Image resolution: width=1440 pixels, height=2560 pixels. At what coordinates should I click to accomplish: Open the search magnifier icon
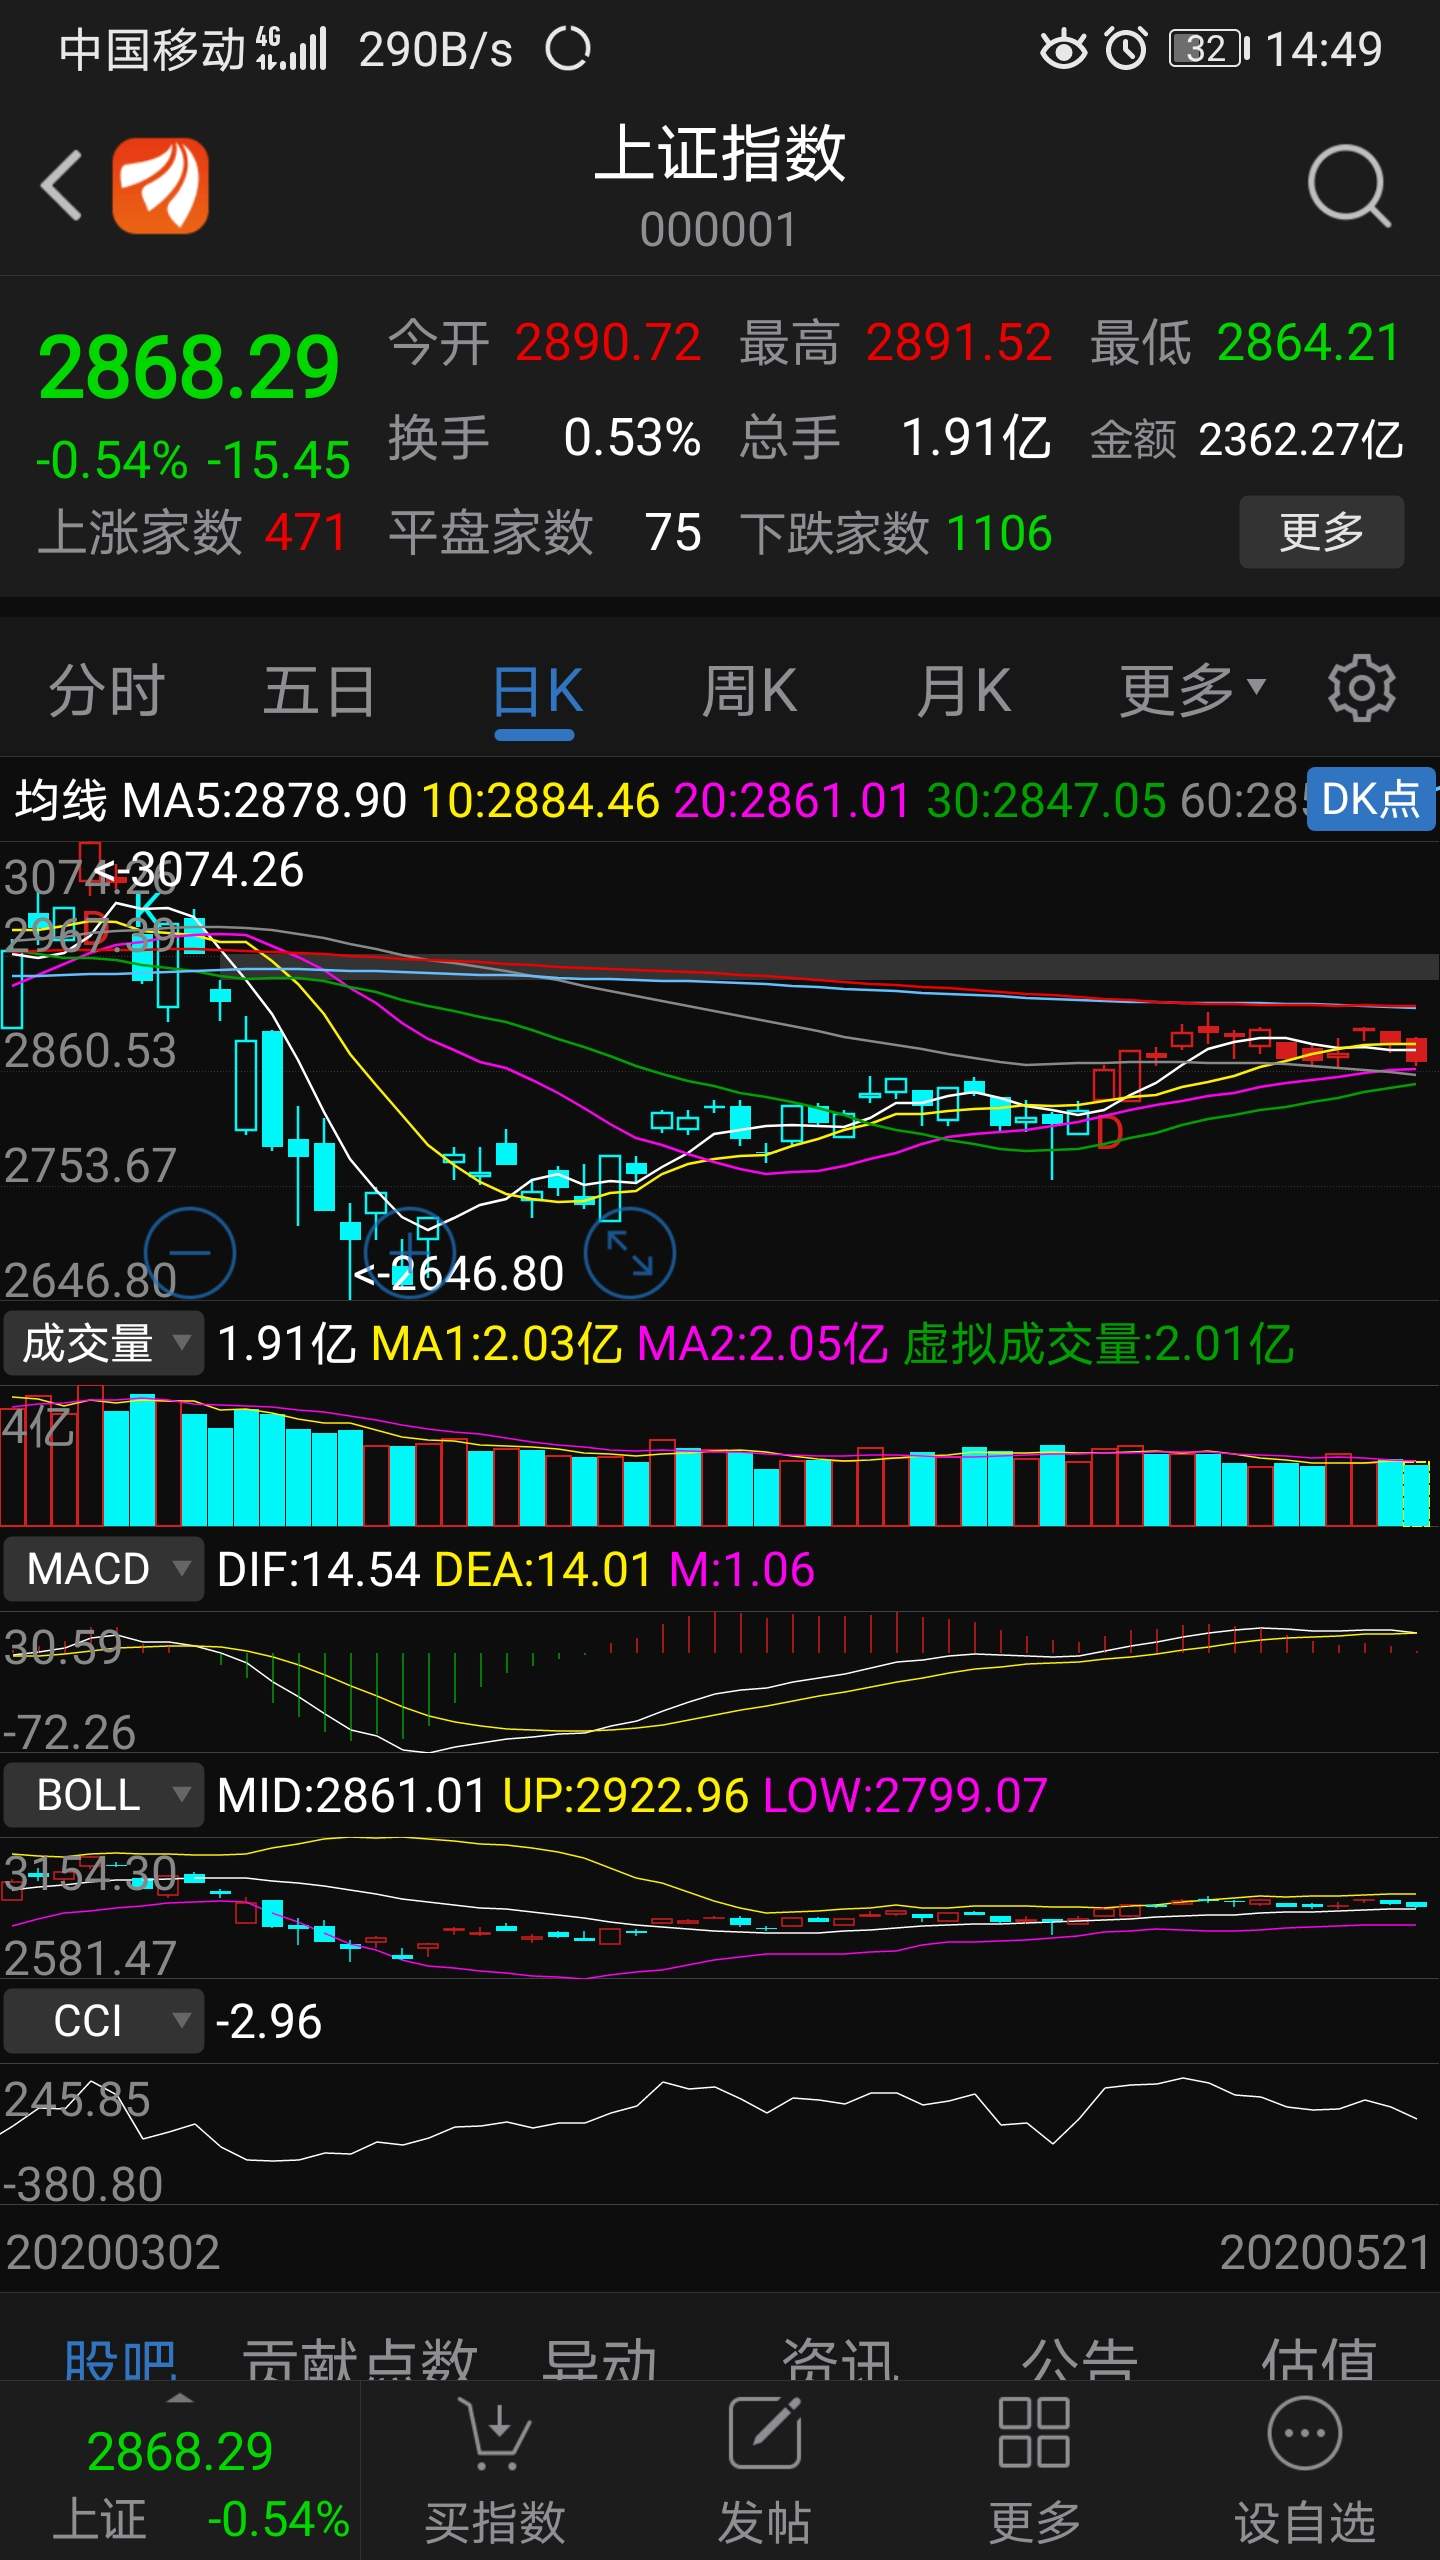click(x=1349, y=186)
